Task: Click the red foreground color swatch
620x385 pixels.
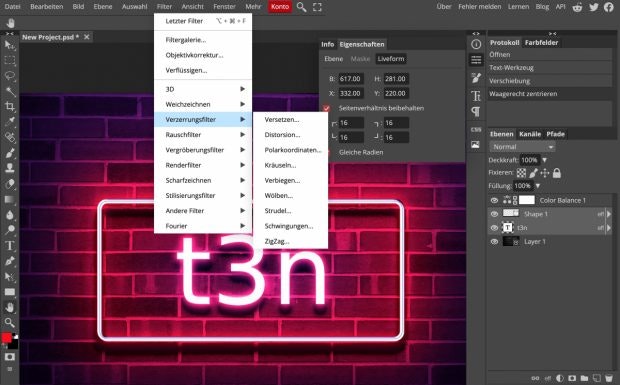Action: coord(7,338)
